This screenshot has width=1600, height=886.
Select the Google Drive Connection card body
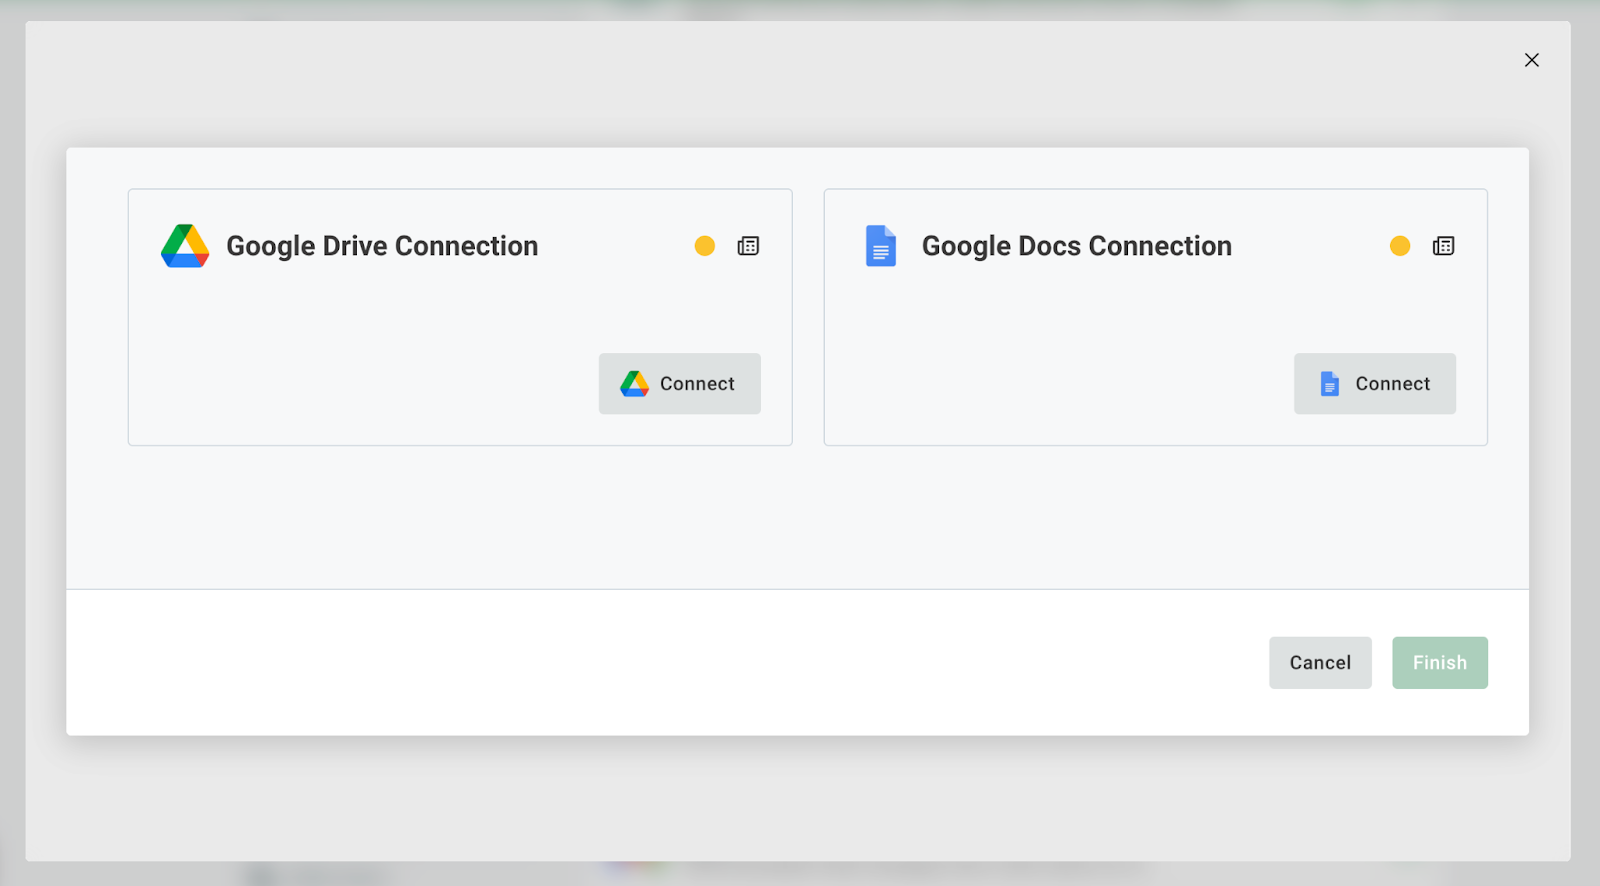pyautogui.click(x=360, y=360)
